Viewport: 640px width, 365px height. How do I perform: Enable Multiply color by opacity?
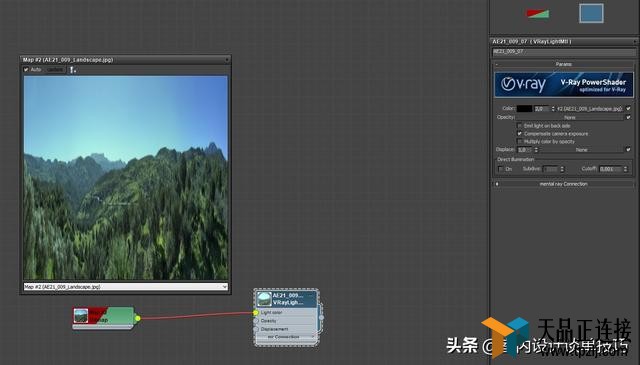[520, 141]
